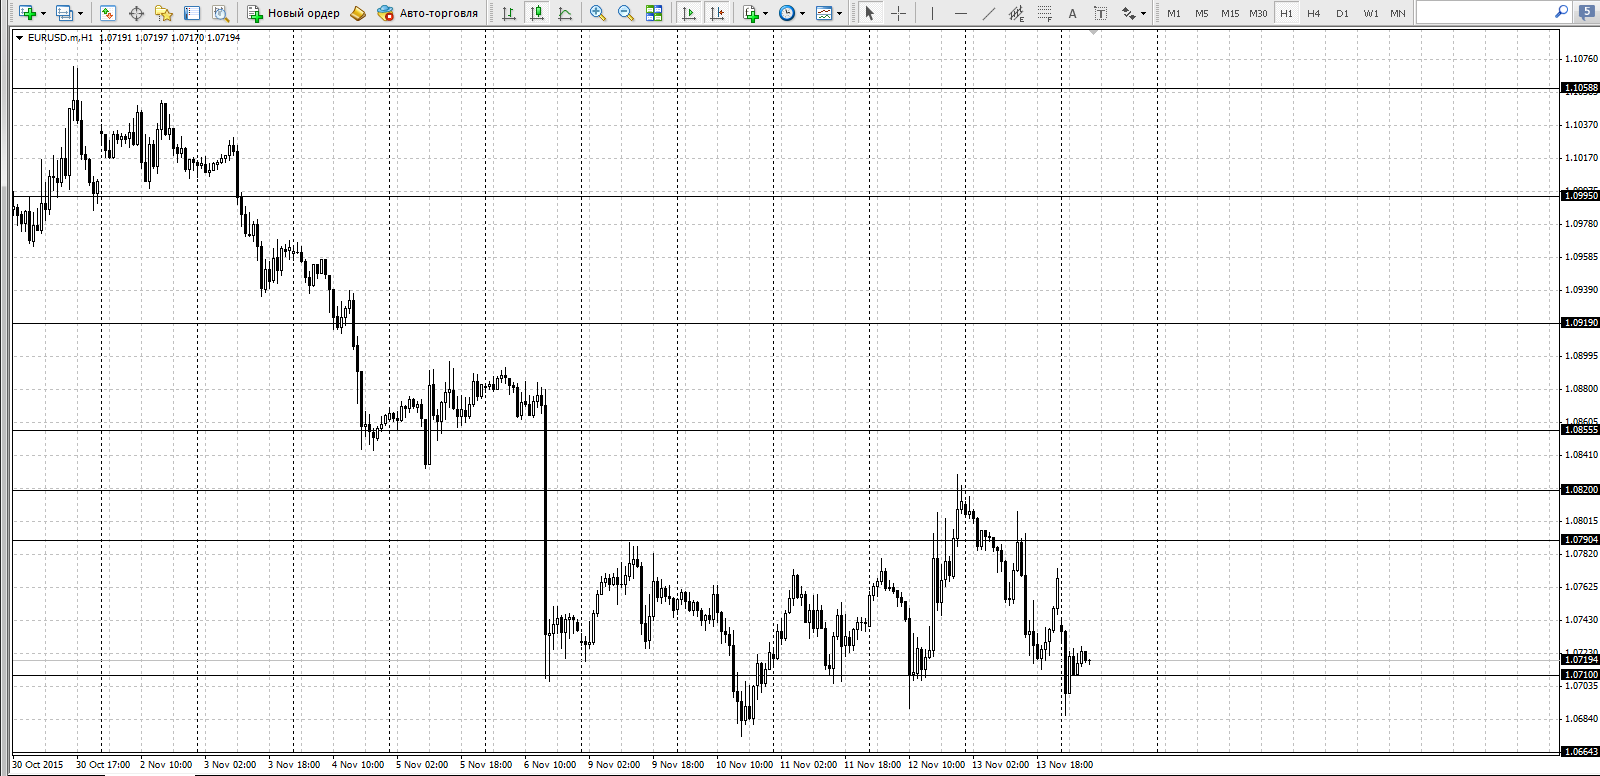The height and width of the screenshot is (776, 1600).
Task: Click the 1.10588 horizontal line price label
Action: click(x=1581, y=88)
